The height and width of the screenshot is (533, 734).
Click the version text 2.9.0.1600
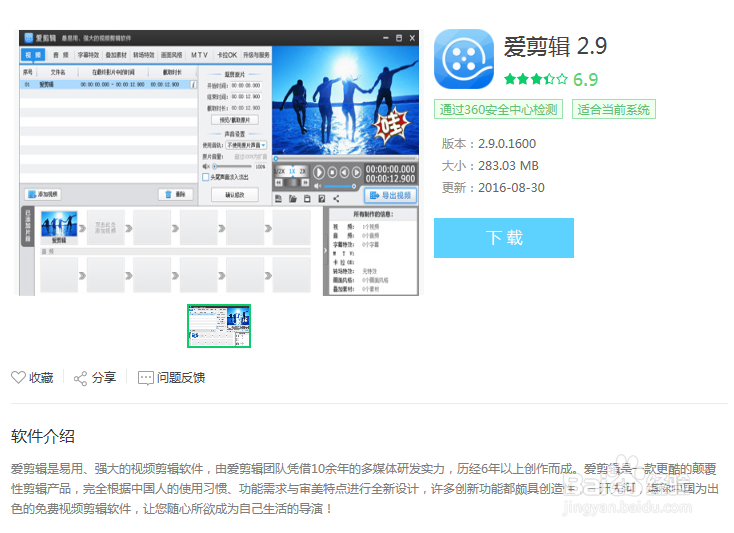pyautogui.click(x=507, y=144)
